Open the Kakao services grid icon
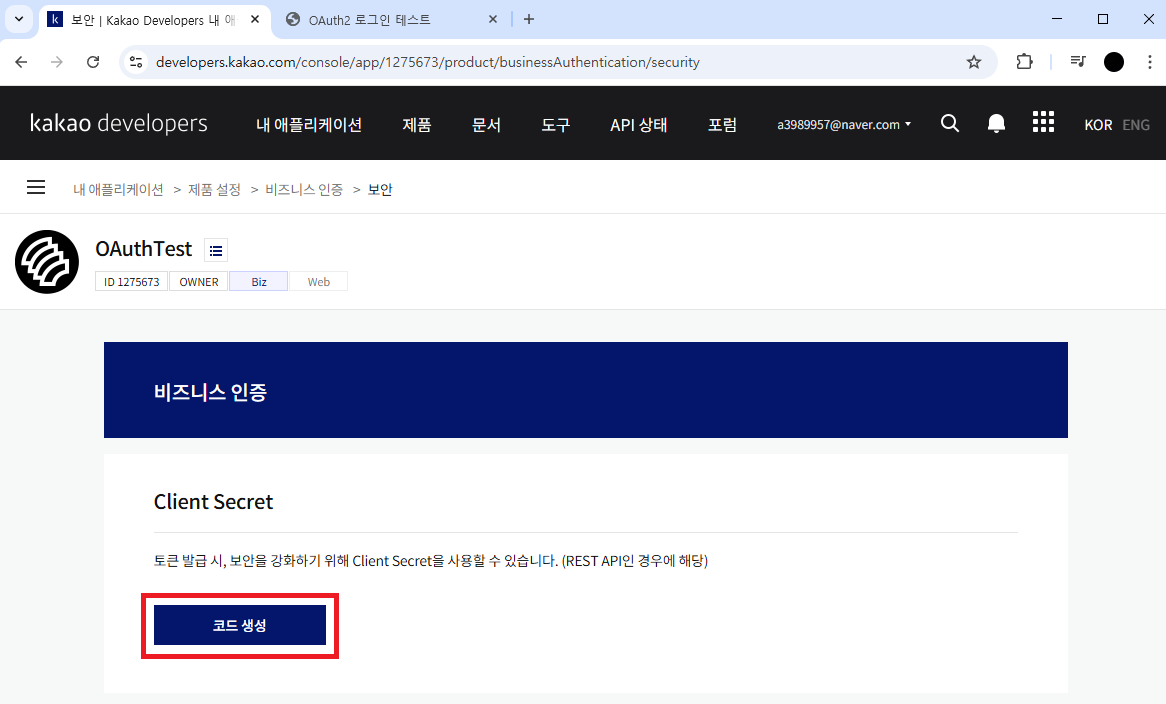The height and width of the screenshot is (704, 1166). pyautogui.click(x=1043, y=122)
